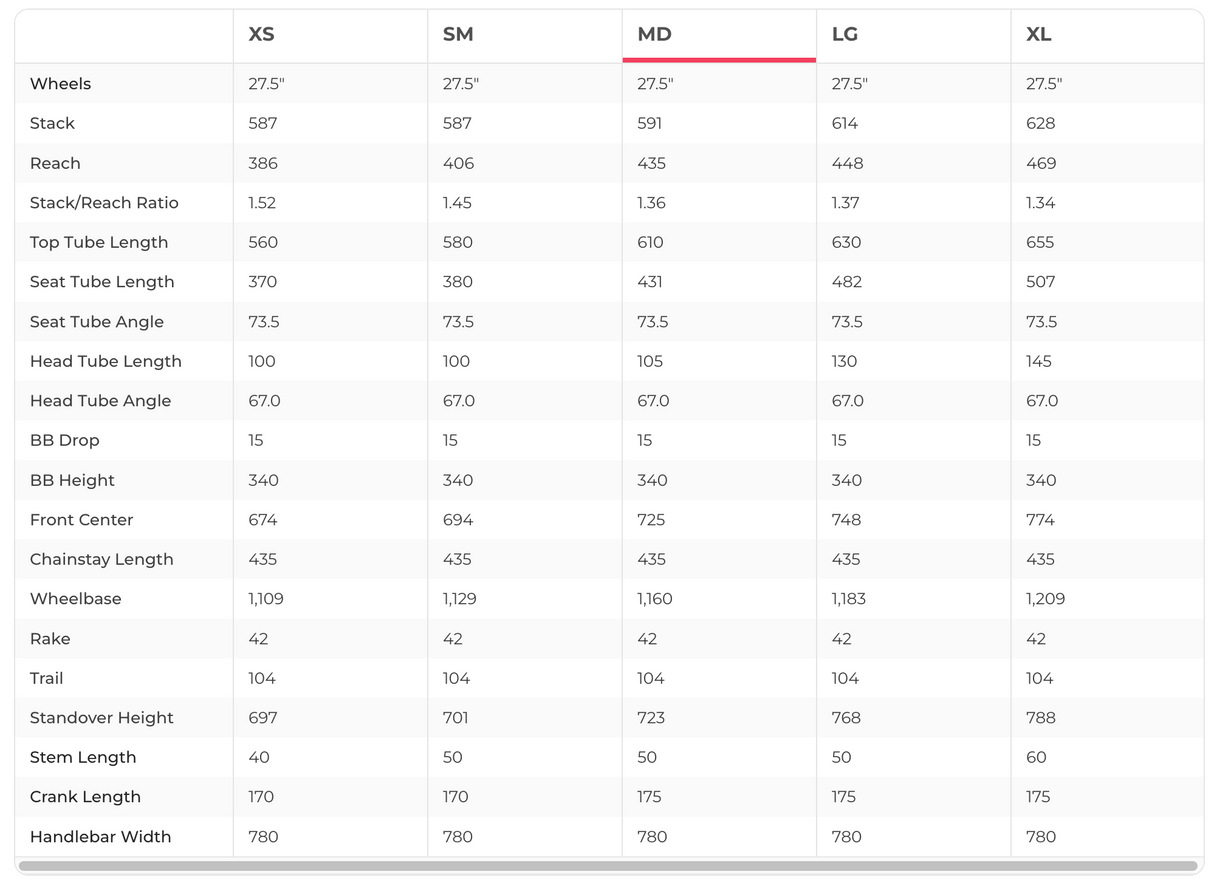Click the MD Reach value 435
This screenshot has width=1214, height=883.
click(x=652, y=163)
